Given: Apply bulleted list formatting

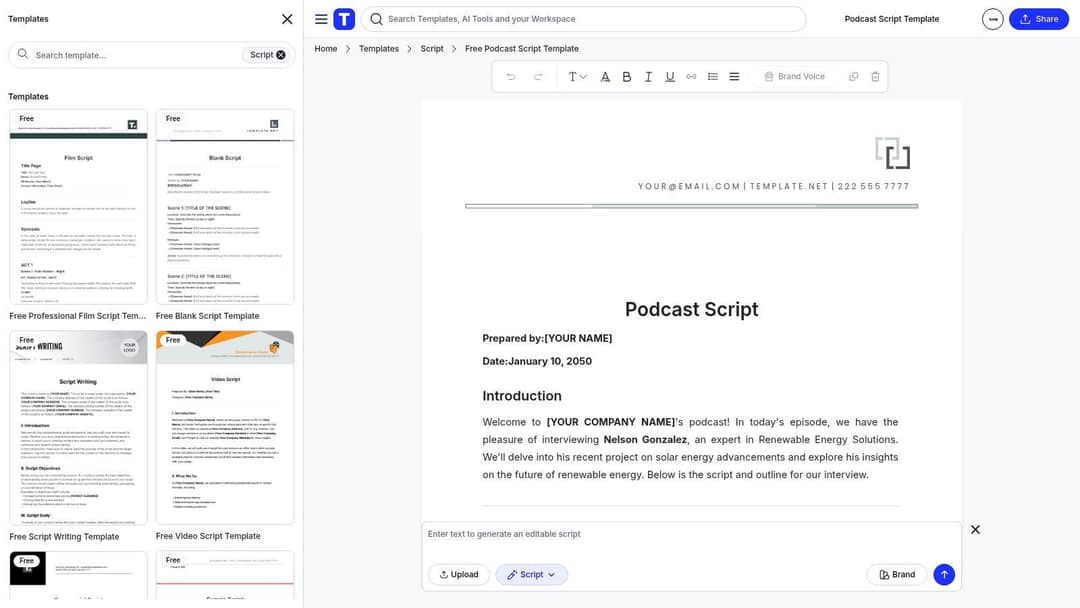Looking at the screenshot, I should point(713,76).
